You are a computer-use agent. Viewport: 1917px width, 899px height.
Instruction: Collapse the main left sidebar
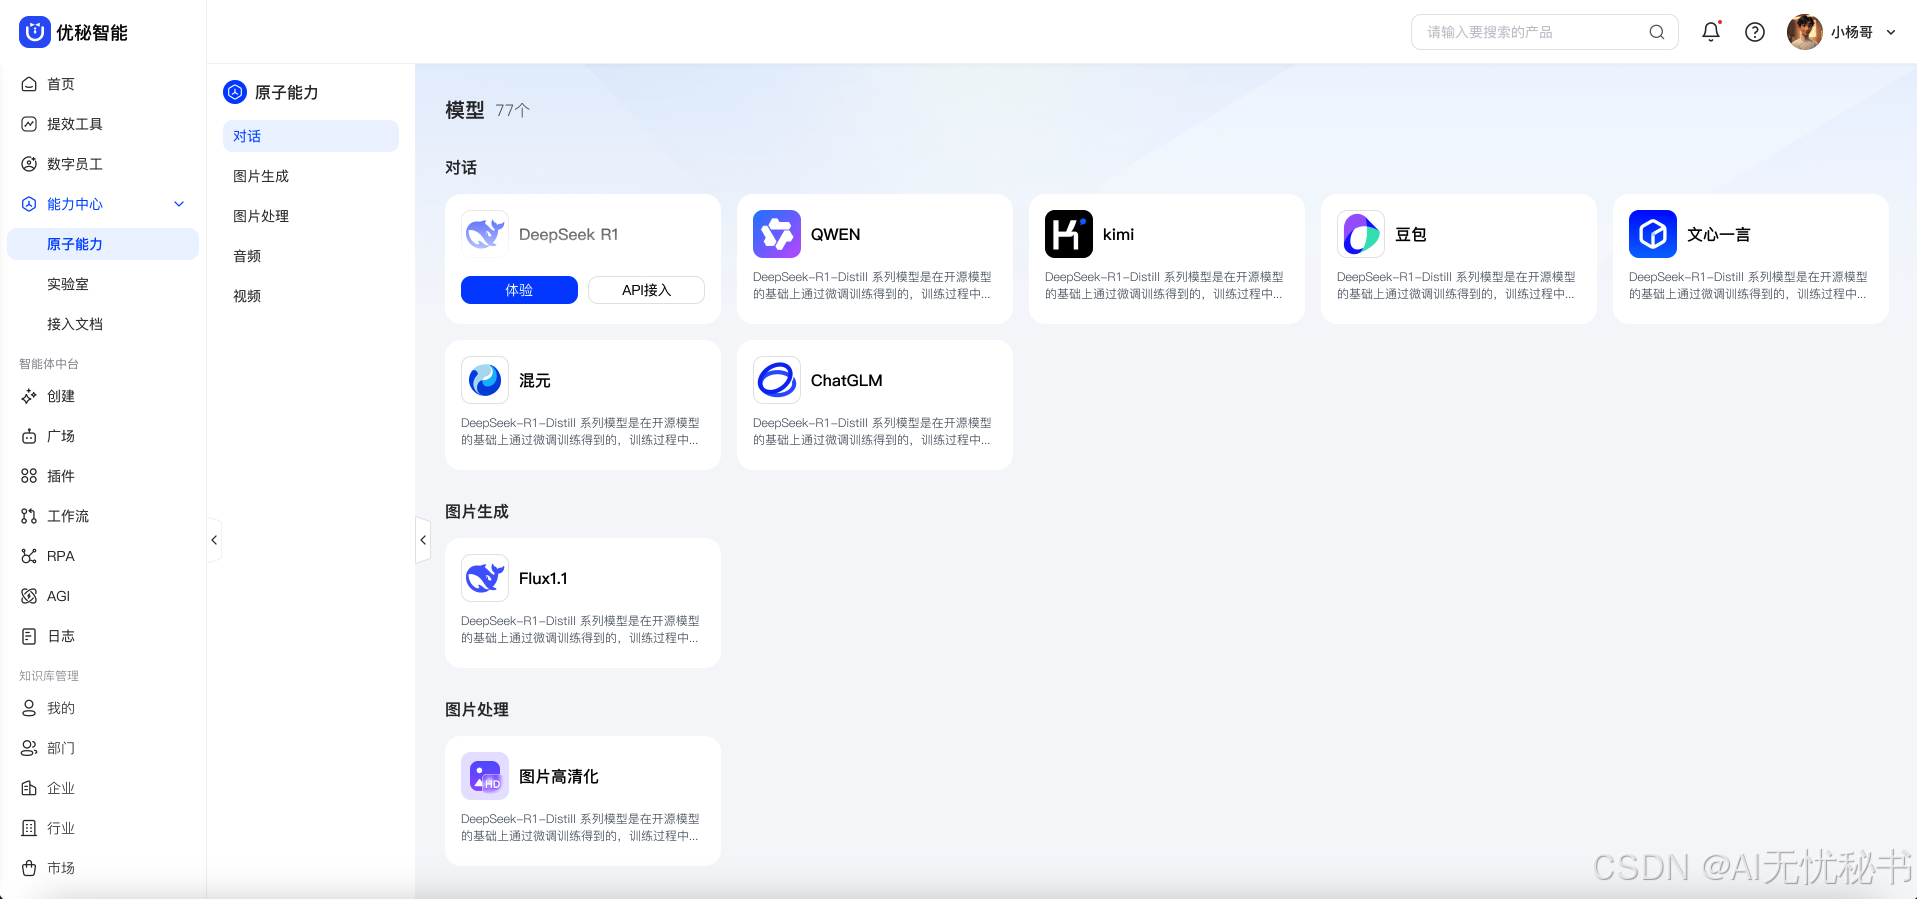coord(214,540)
